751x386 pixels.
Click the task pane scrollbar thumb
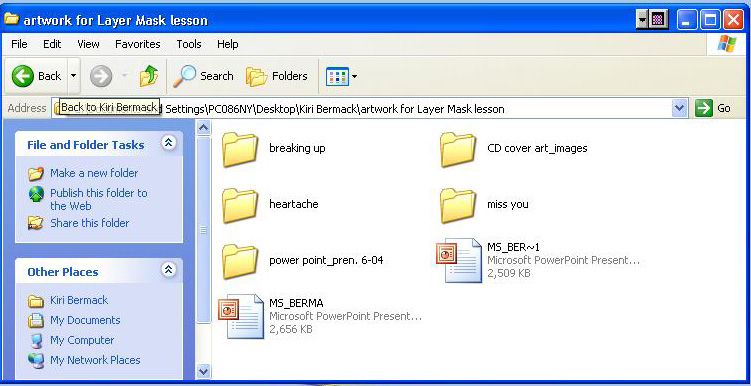(204, 230)
